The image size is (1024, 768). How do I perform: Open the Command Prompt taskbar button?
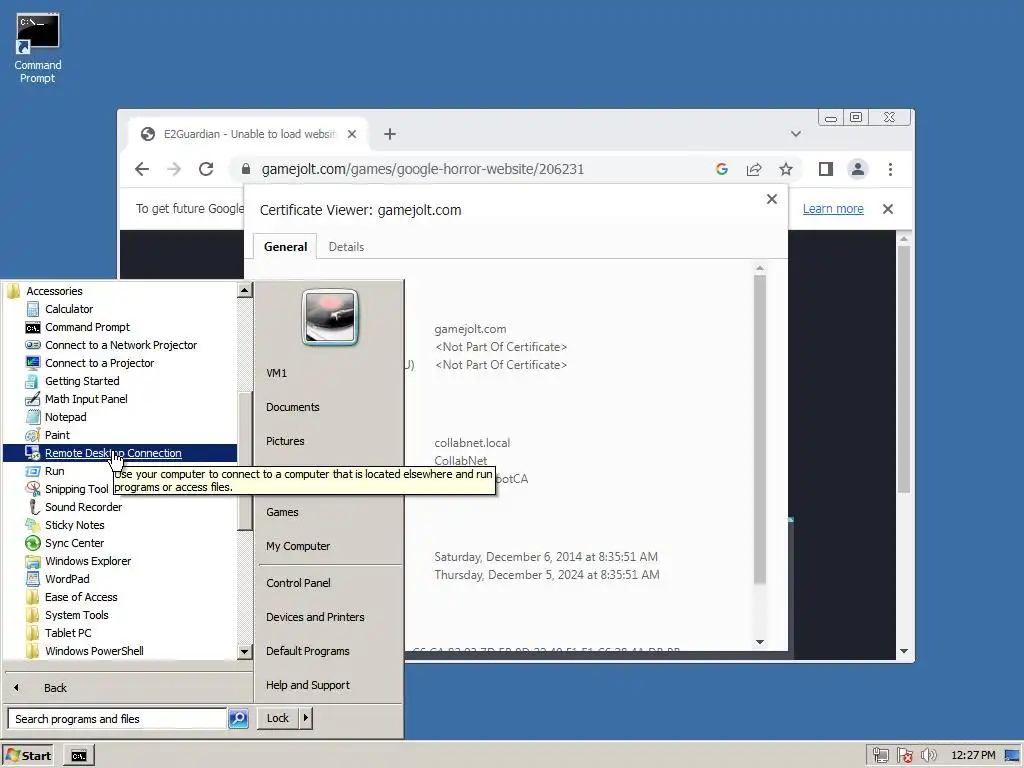(x=79, y=756)
